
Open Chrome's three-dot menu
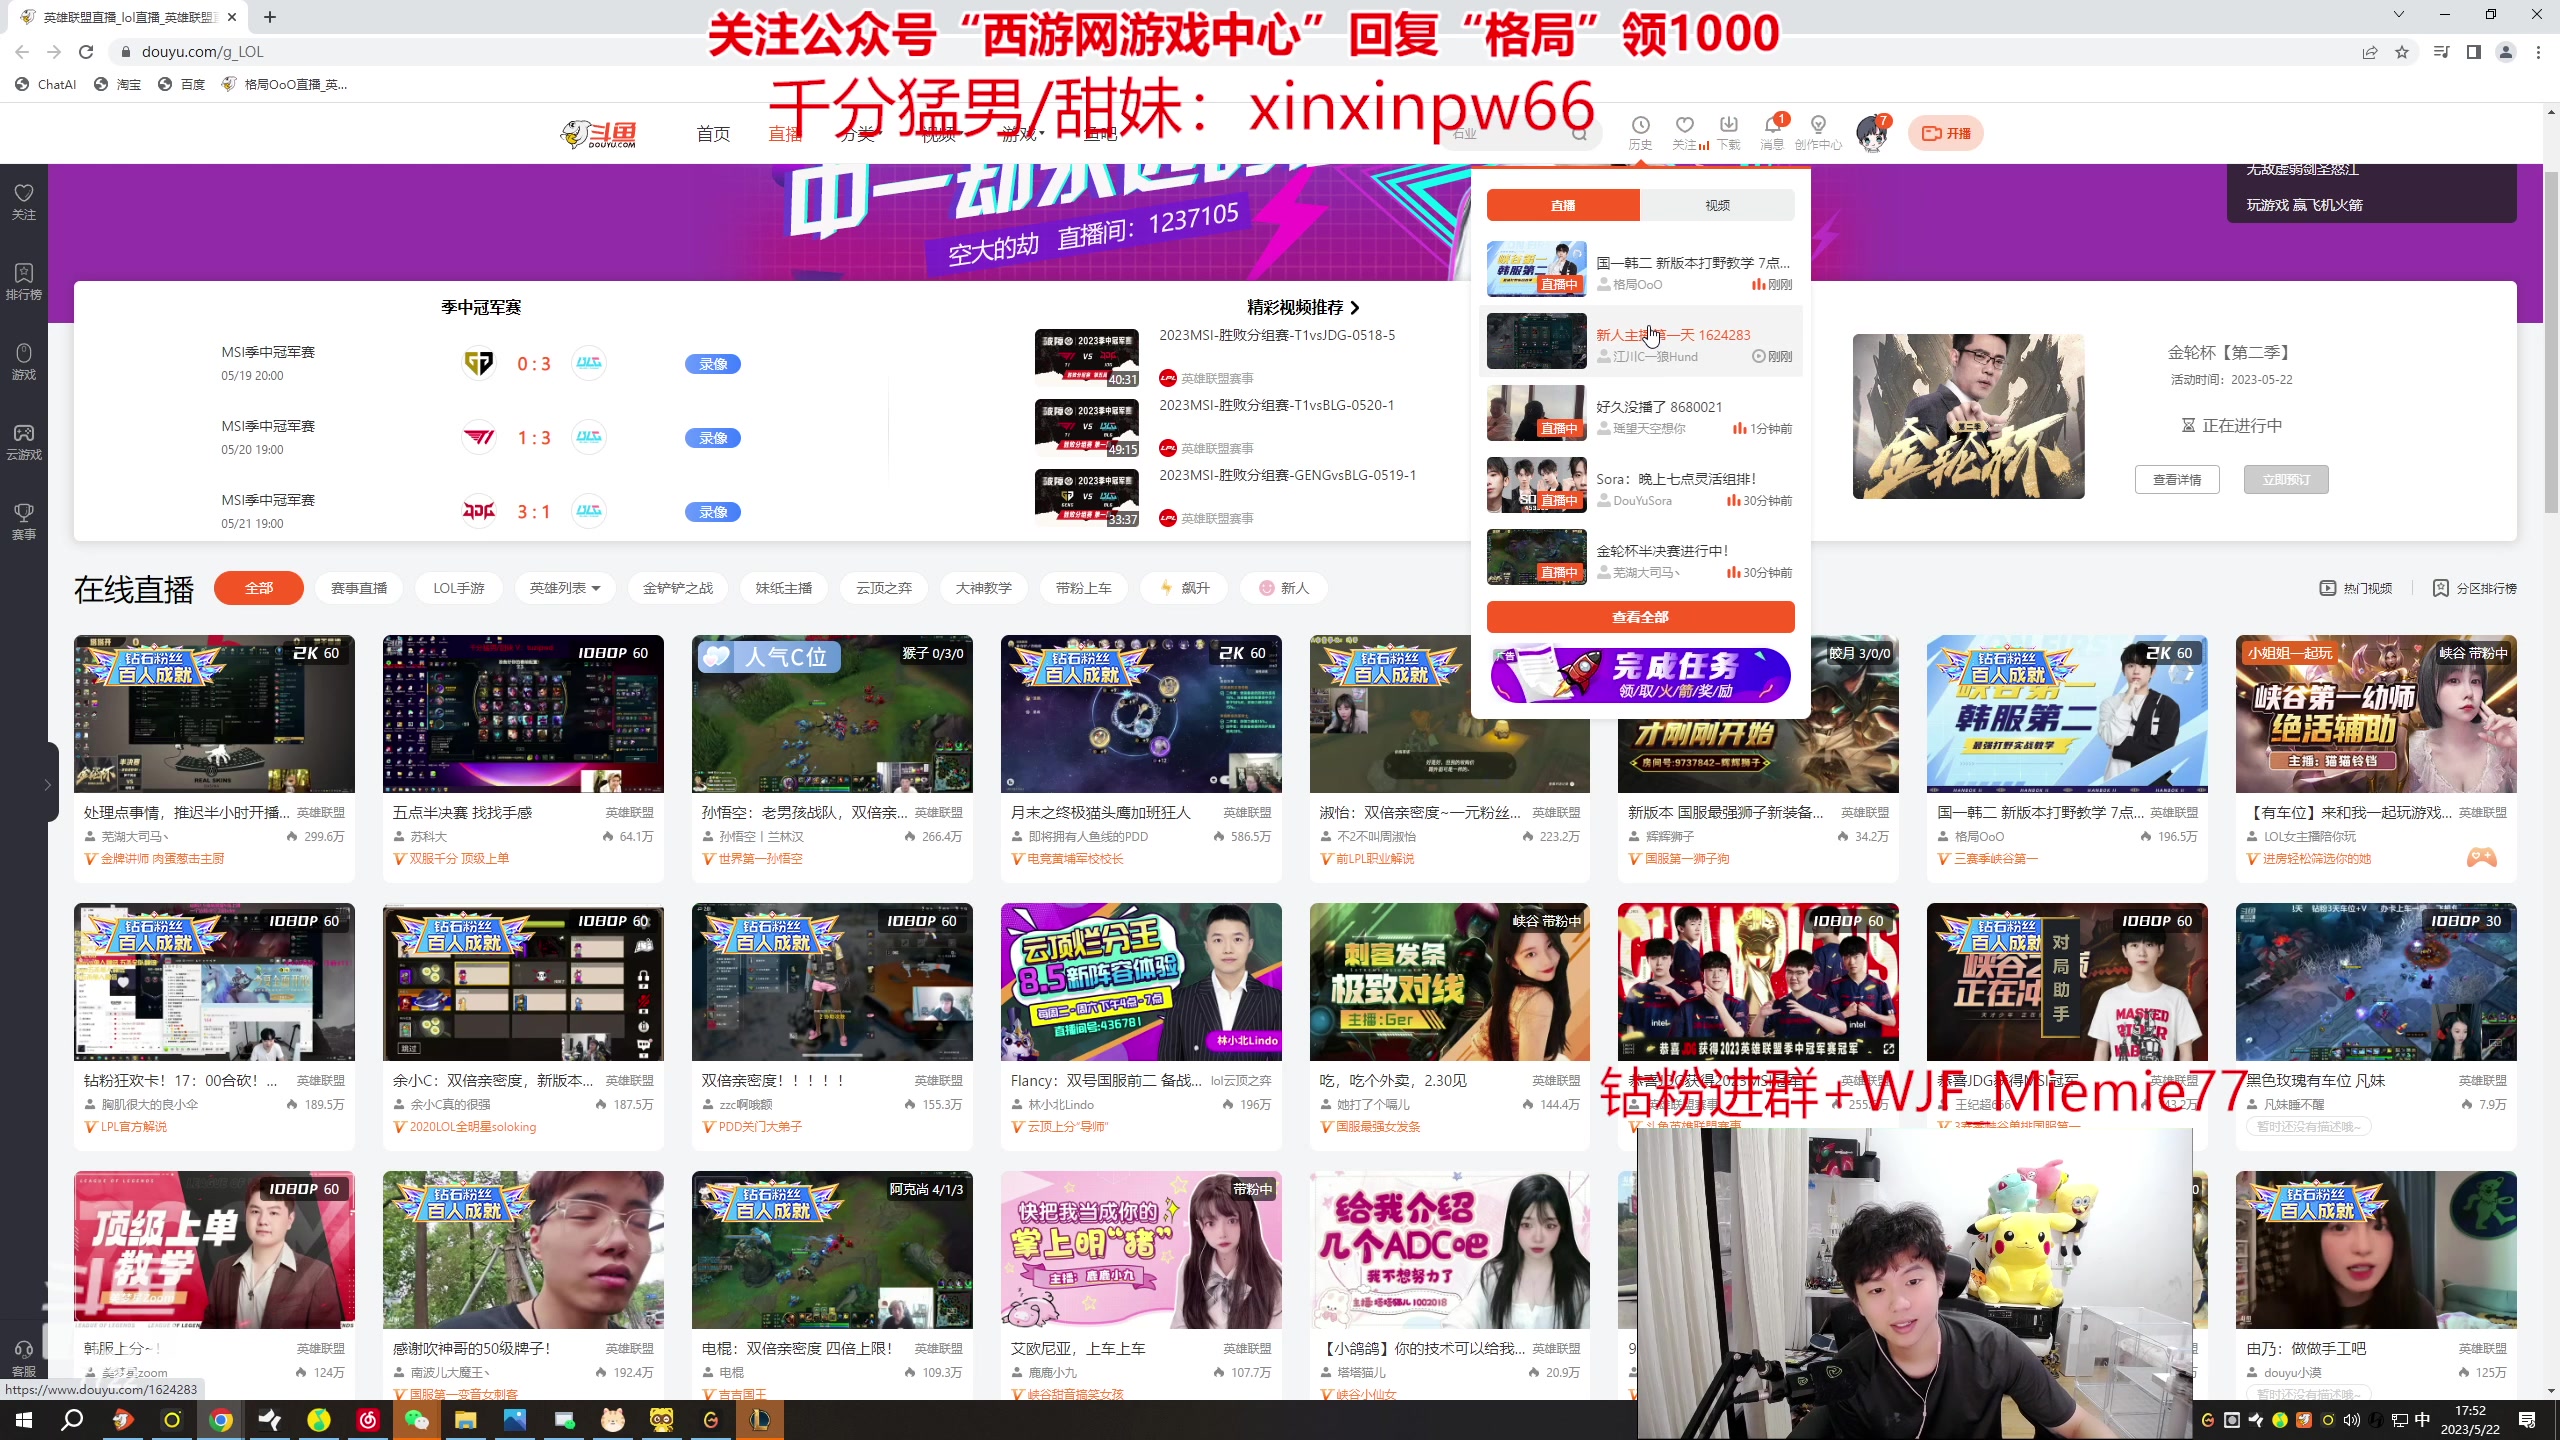tap(2538, 52)
